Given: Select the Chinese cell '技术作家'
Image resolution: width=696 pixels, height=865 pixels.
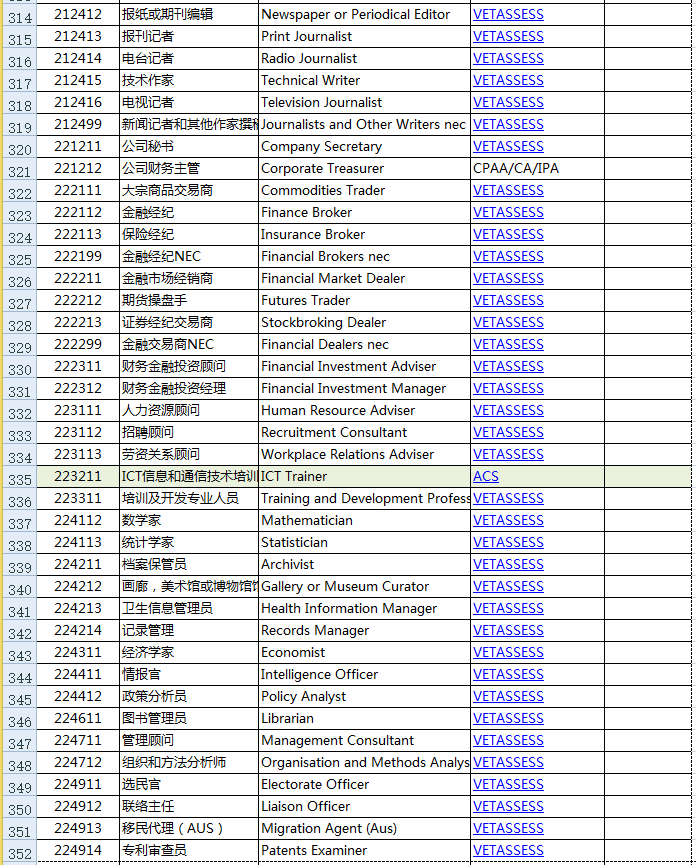Looking at the screenshot, I should 189,81.
